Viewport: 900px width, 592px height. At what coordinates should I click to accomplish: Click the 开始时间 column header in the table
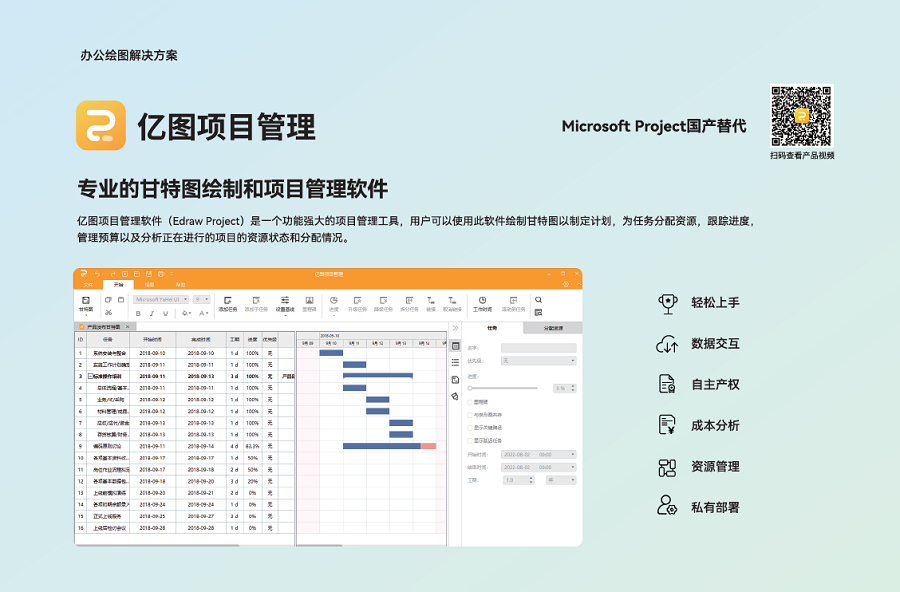pos(153,339)
